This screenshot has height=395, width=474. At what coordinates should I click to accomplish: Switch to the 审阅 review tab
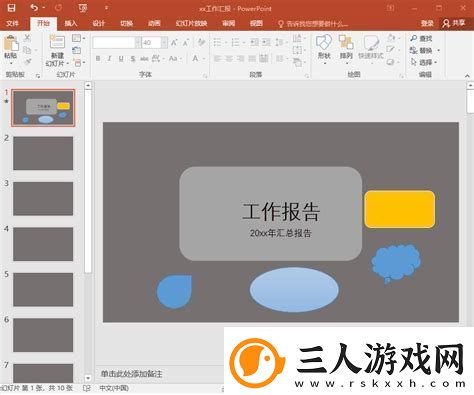click(x=229, y=23)
